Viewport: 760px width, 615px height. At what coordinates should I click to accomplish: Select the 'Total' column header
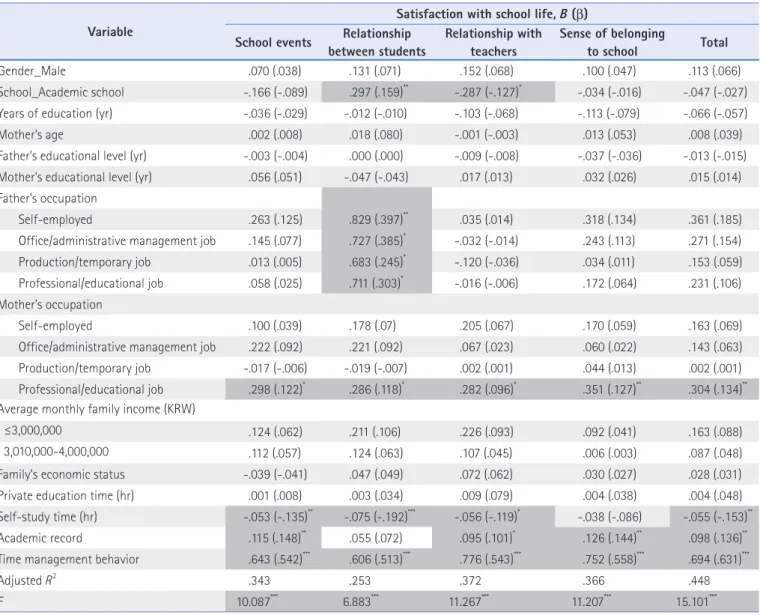tap(714, 43)
